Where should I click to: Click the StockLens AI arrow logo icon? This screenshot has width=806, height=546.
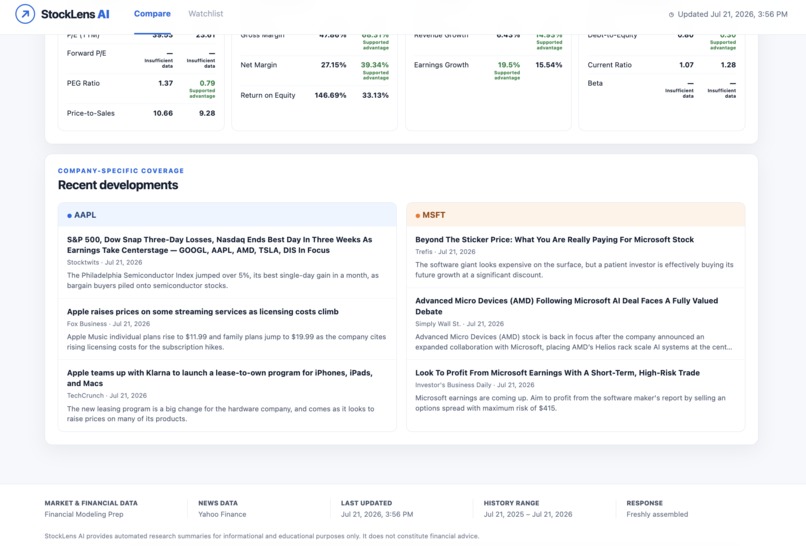click(x=25, y=14)
